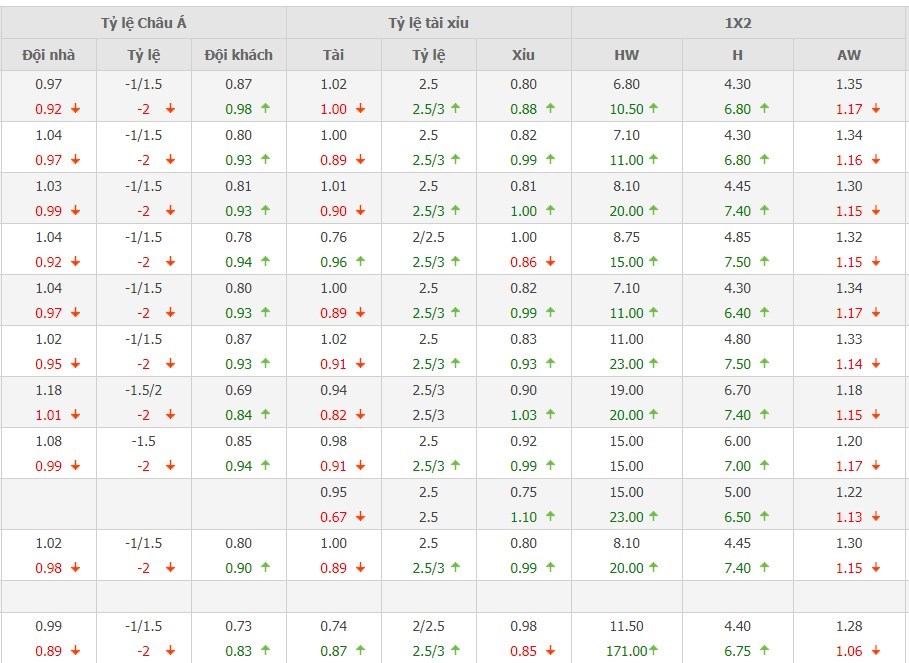
Task: Click the red down arrow beside 1.13
Action: click(x=876, y=517)
